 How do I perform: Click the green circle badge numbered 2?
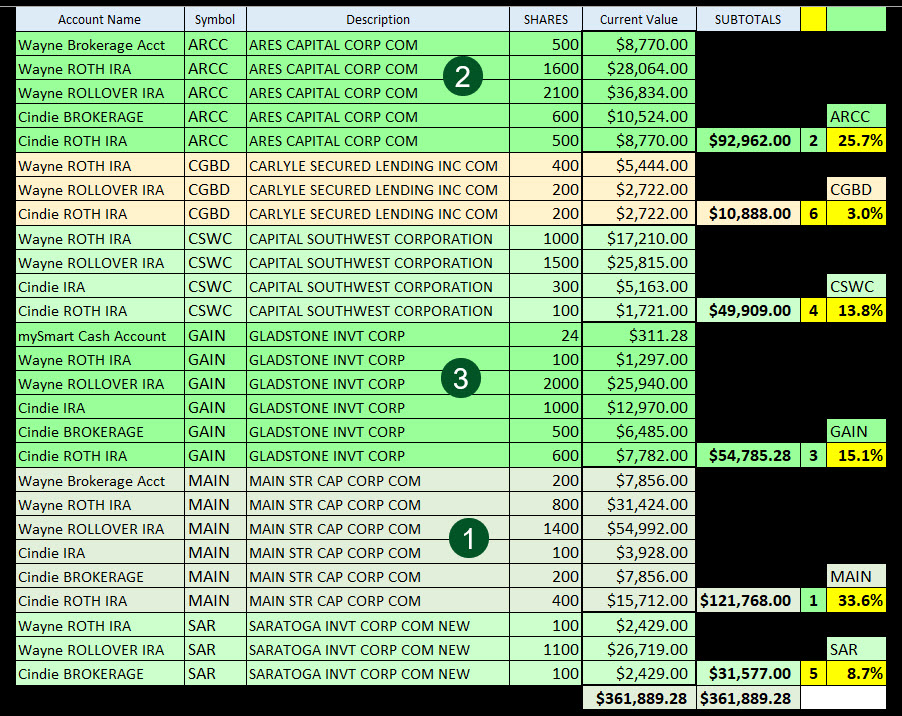coord(462,77)
